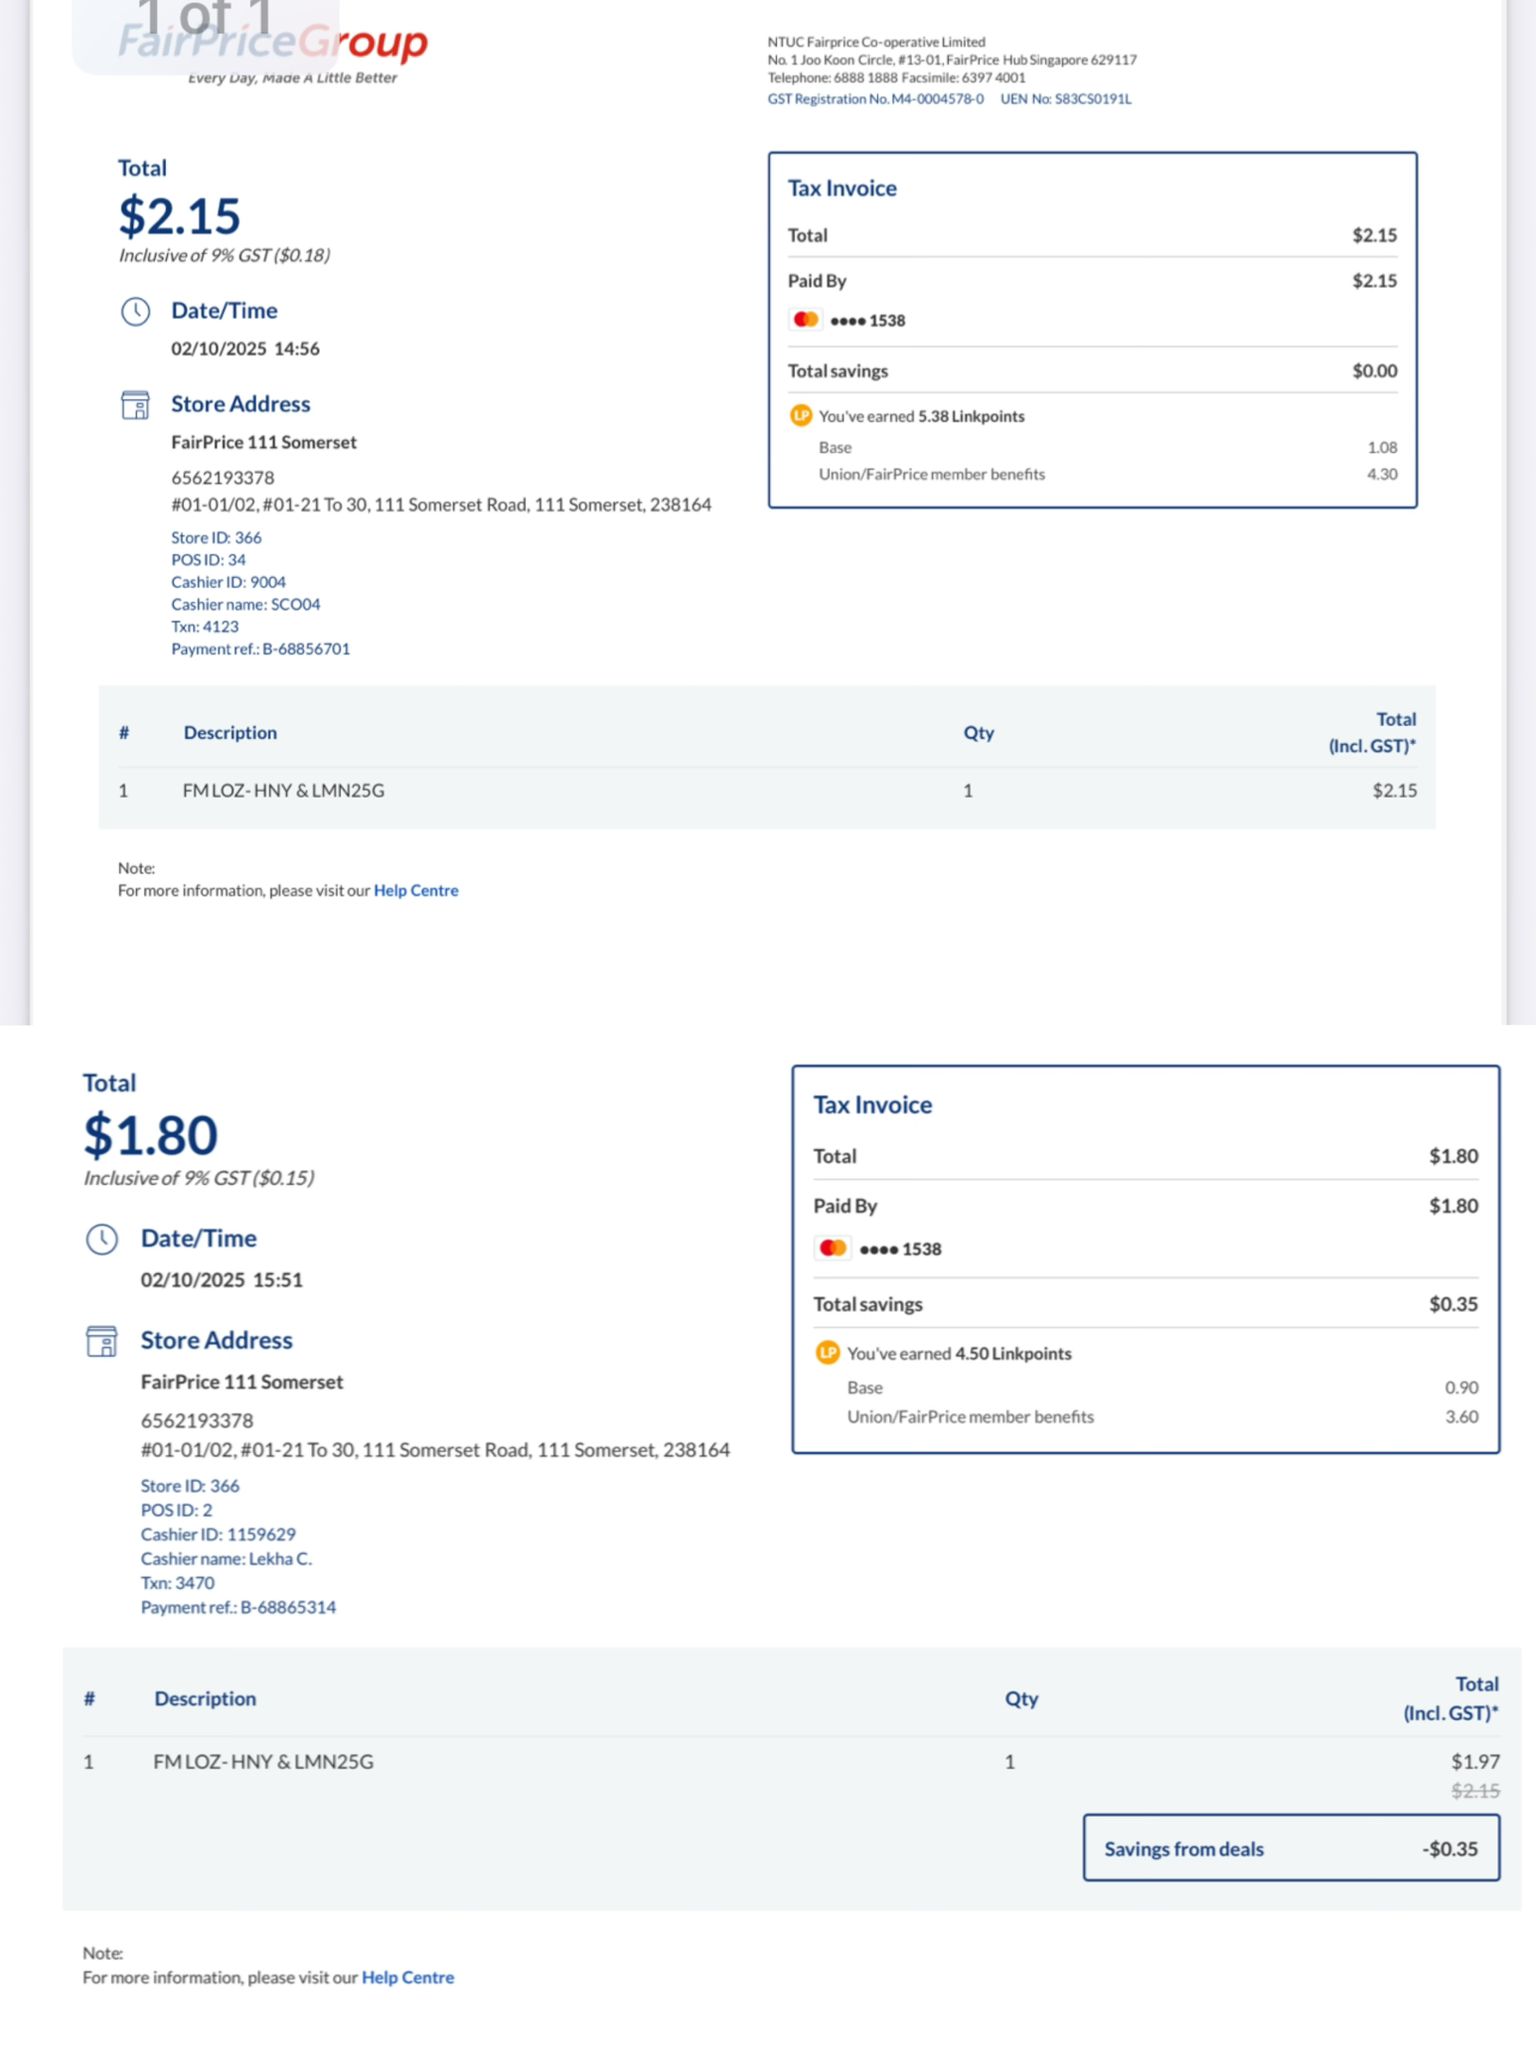Click the clock icon beside second Date/Time
The height and width of the screenshot is (2048, 1536).
coord(102,1239)
